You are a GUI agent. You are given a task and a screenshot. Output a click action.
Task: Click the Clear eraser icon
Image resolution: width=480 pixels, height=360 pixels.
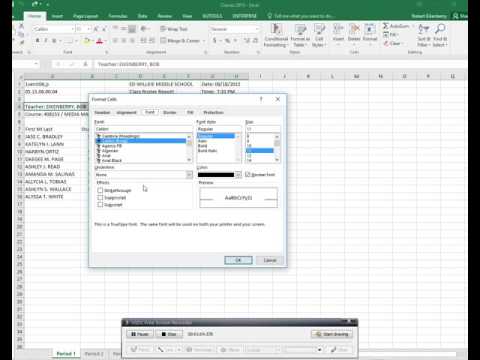[x=386, y=43]
